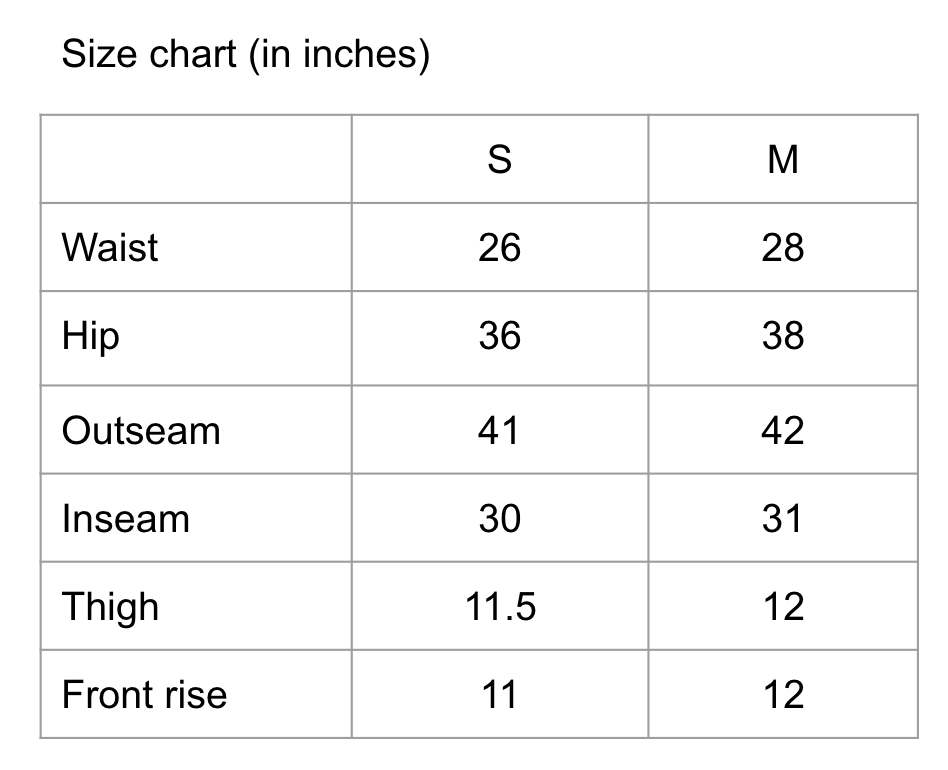The width and height of the screenshot is (948, 770).
Task: Select the Inseam value 31 cell
Action: 783,518
